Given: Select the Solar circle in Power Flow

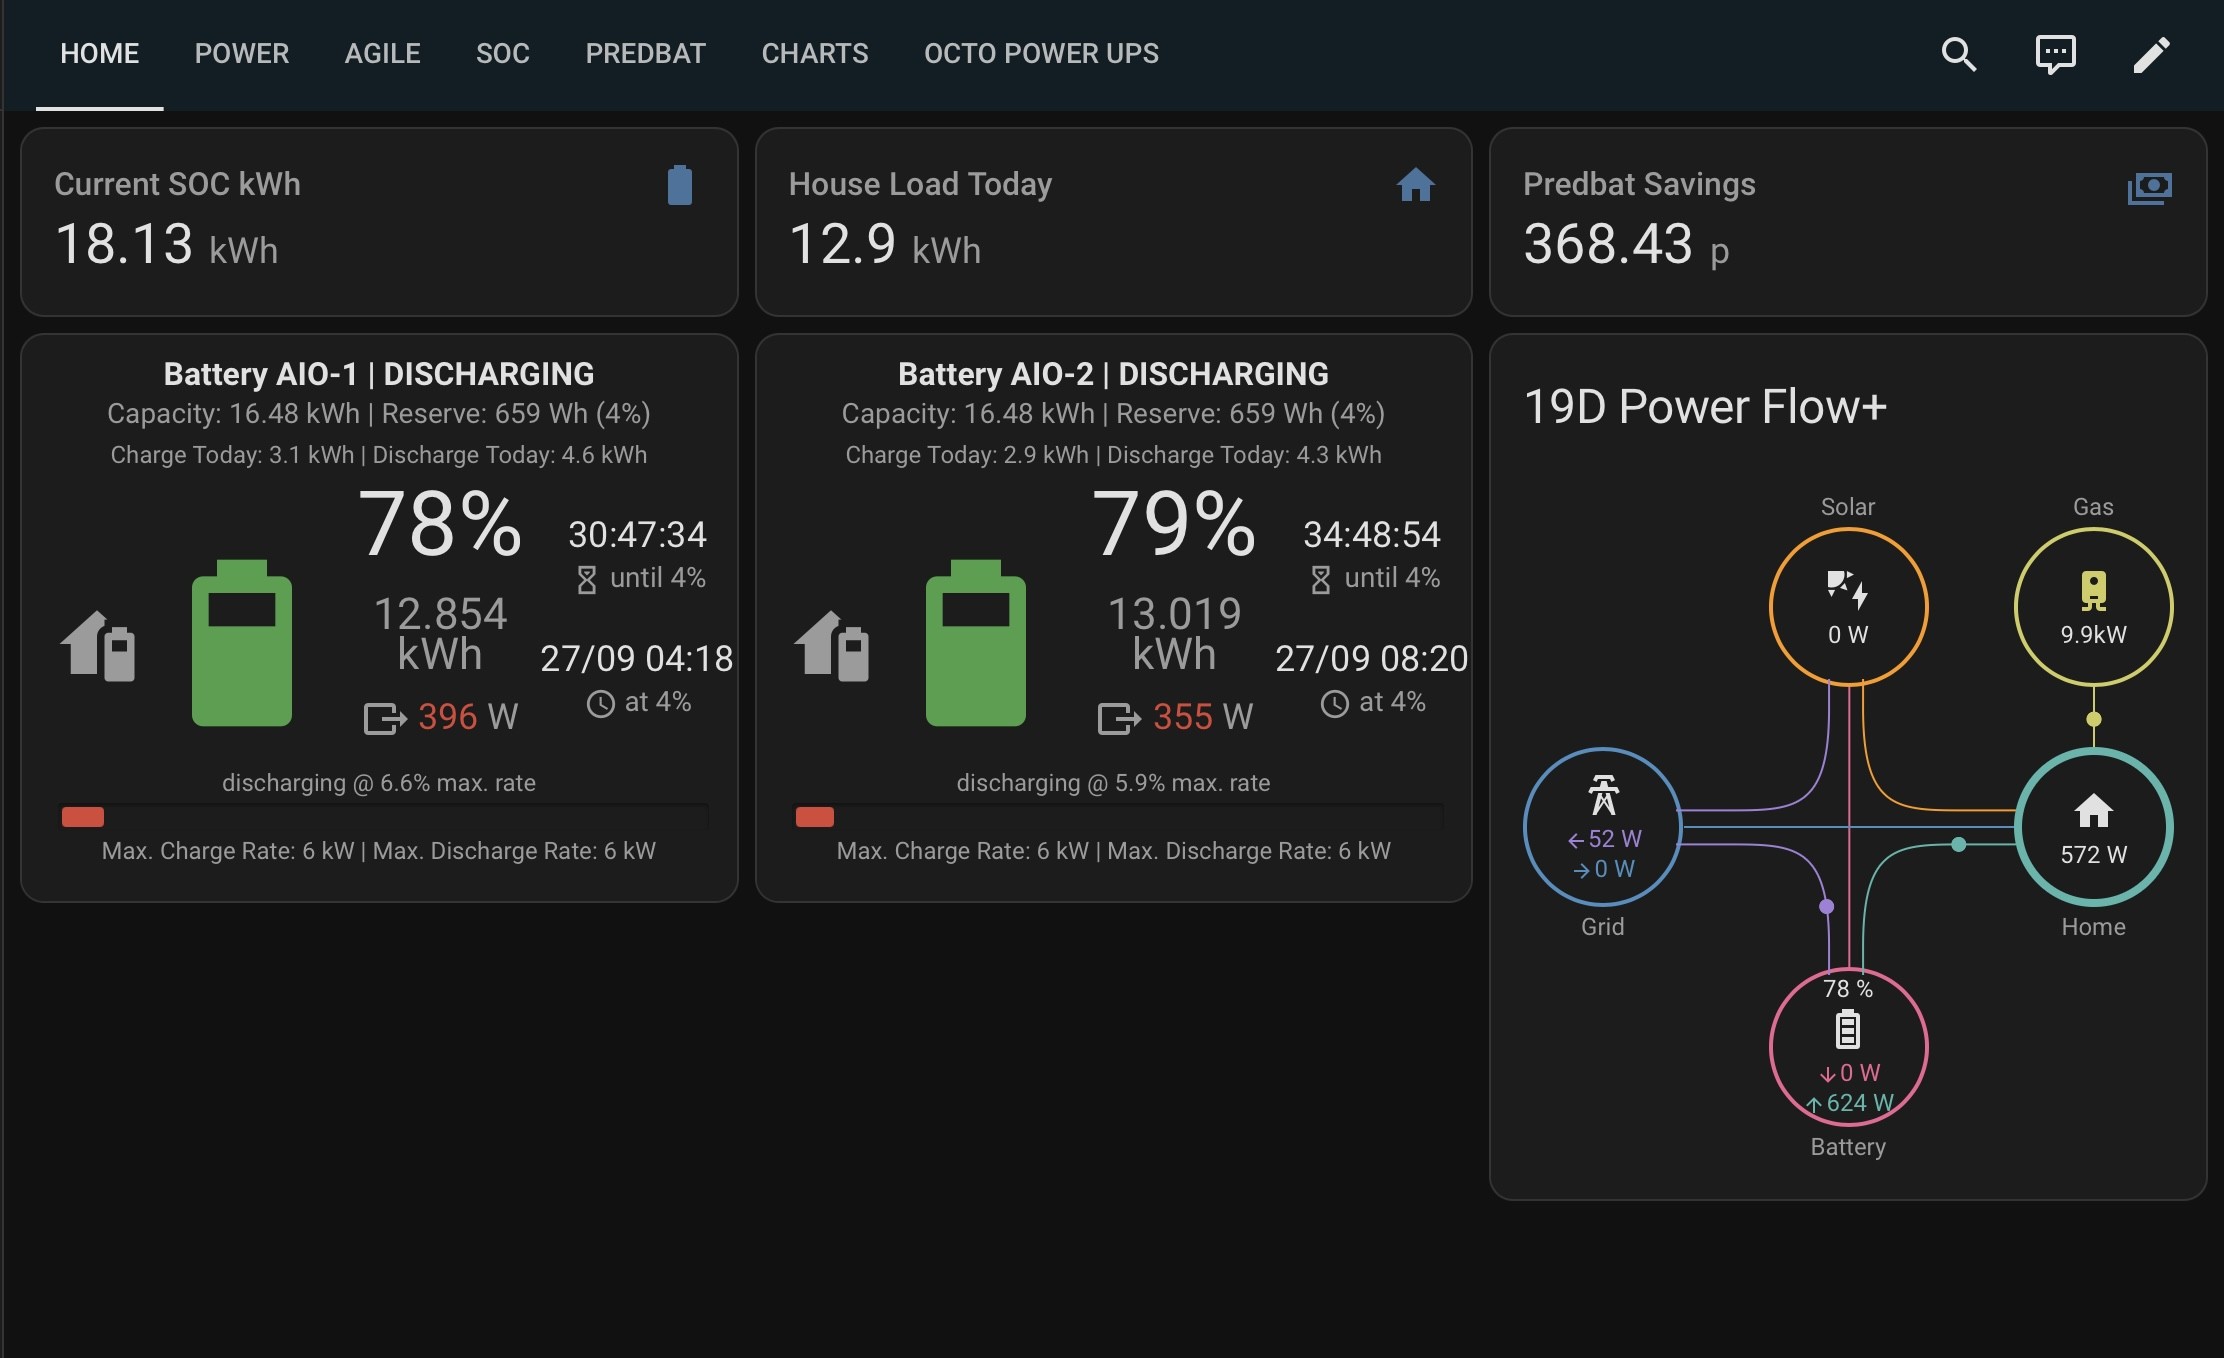Looking at the screenshot, I should point(1848,607).
